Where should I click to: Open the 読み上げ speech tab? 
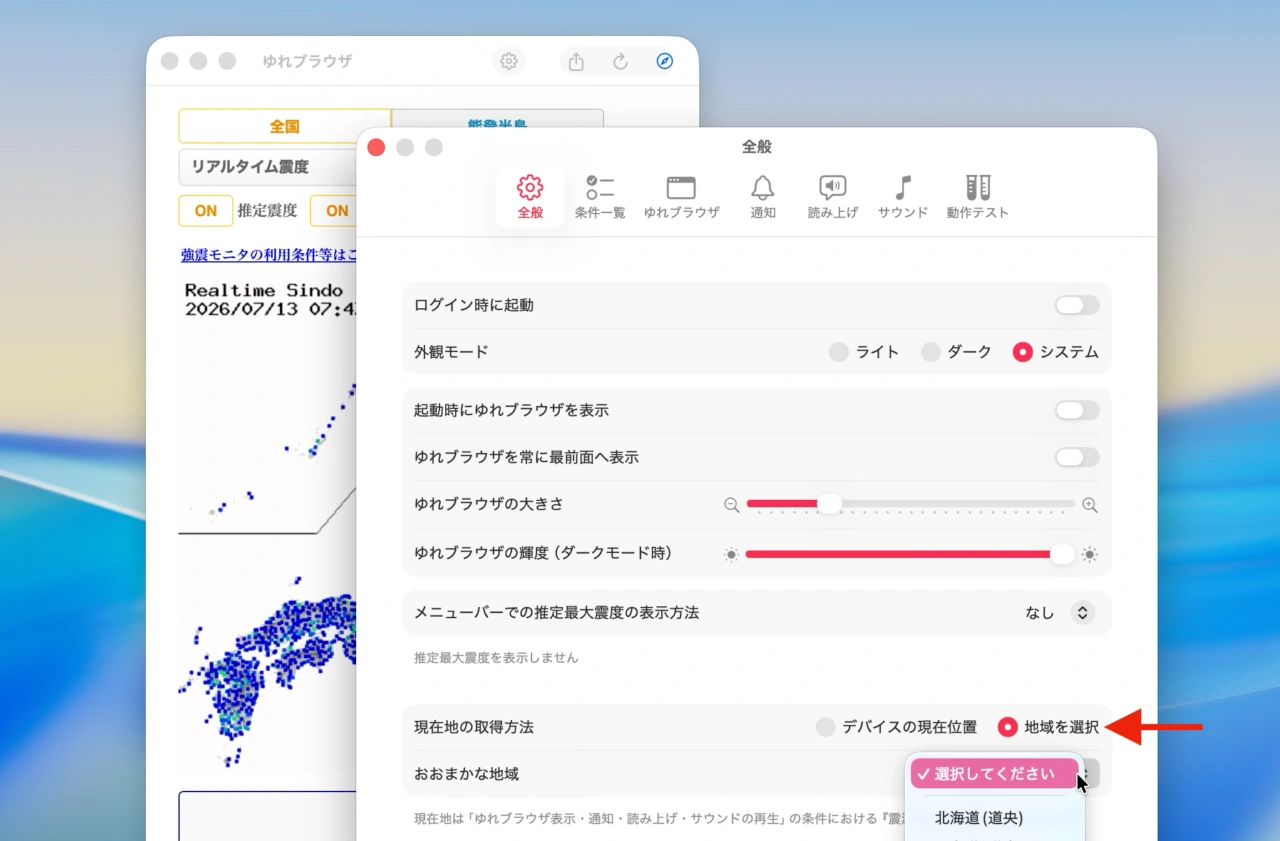coord(833,197)
